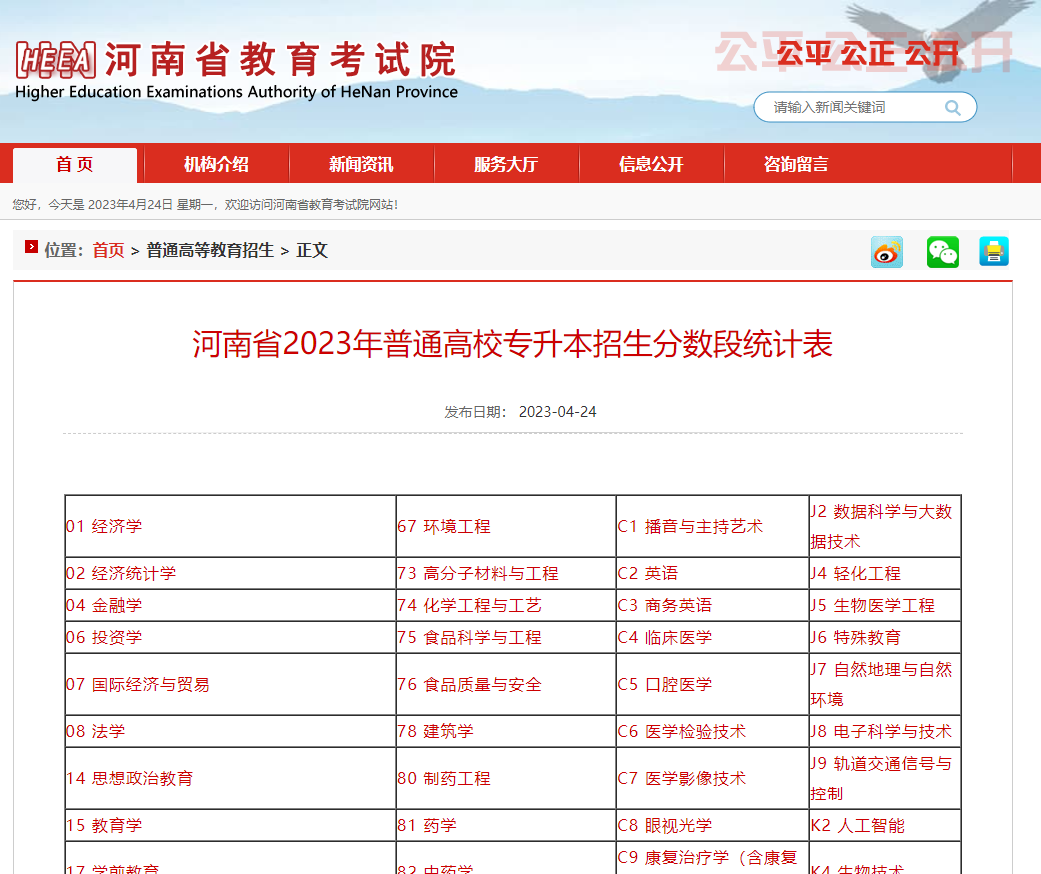Open the 01 经济学 score link

[104, 526]
